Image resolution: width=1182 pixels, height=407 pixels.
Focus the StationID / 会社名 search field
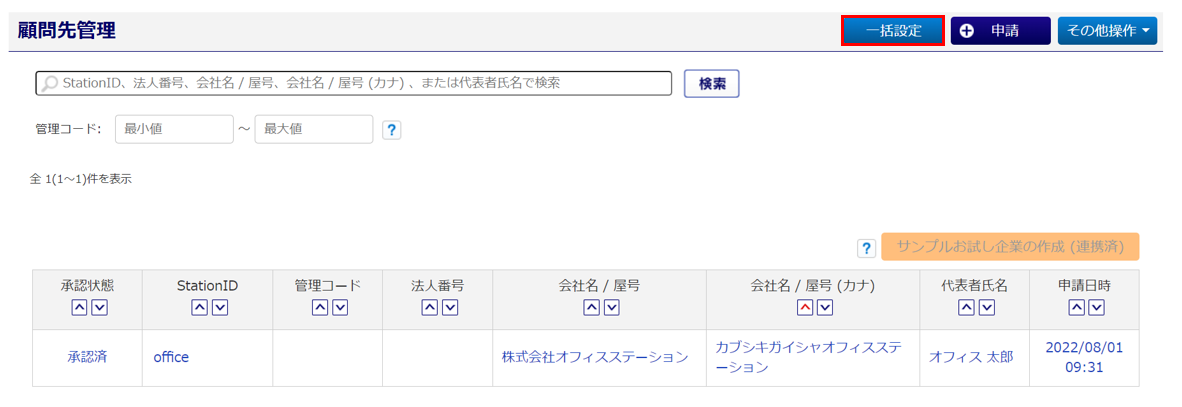pos(355,83)
